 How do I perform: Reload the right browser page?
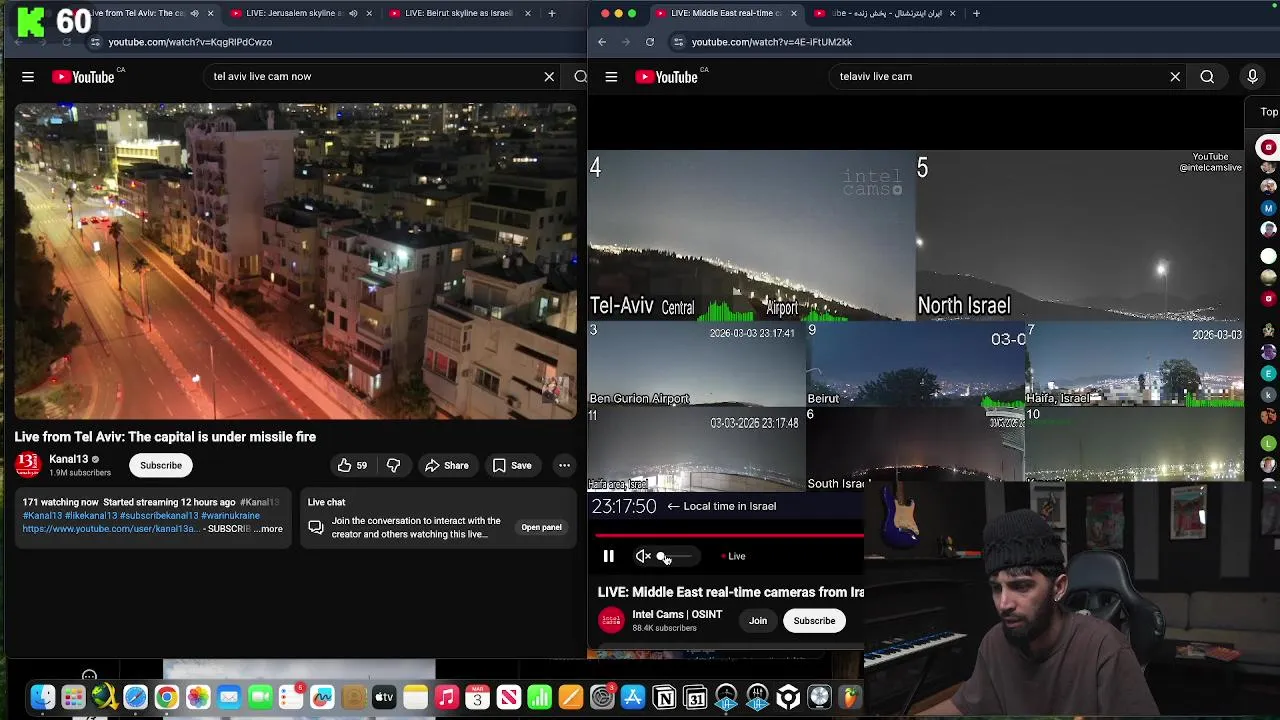tap(650, 42)
